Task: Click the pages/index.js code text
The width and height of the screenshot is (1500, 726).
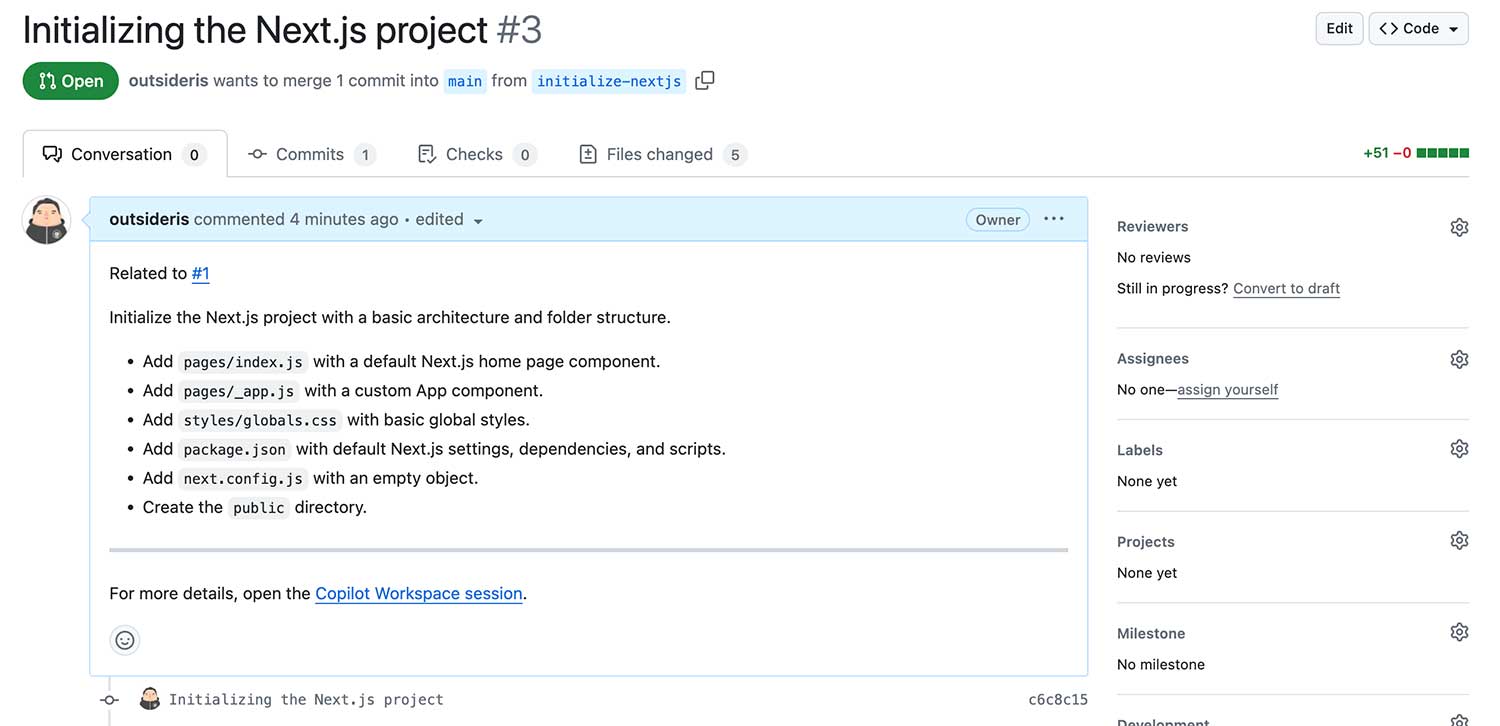Action: click(x=243, y=362)
